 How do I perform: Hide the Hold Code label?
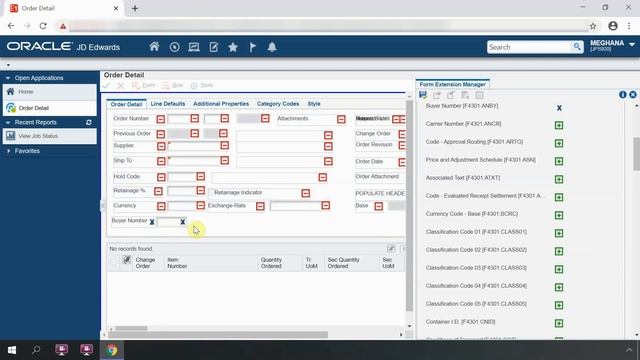[161, 177]
